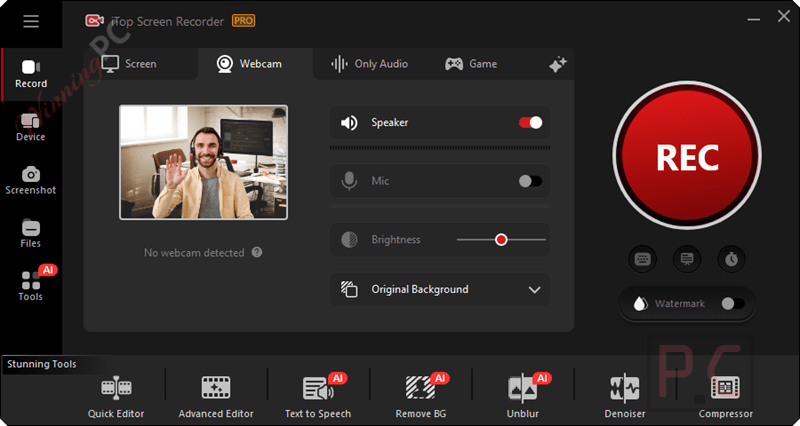Click the Watermark droplet icon
The width and height of the screenshot is (800, 426).
[x=639, y=304]
